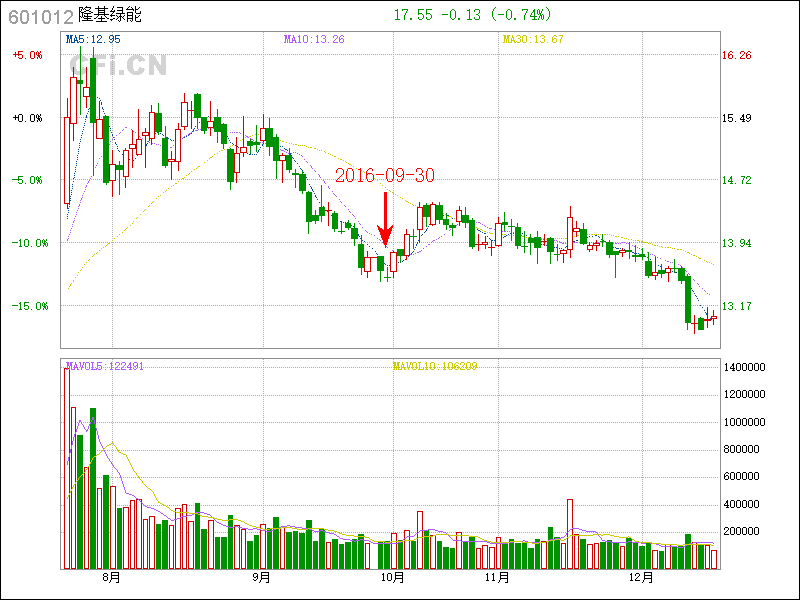Viewport: 800px width, 600px height.
Task: Click the CFi.CN watermark logo
Action: pyautogui.click(x=118, y=65)
